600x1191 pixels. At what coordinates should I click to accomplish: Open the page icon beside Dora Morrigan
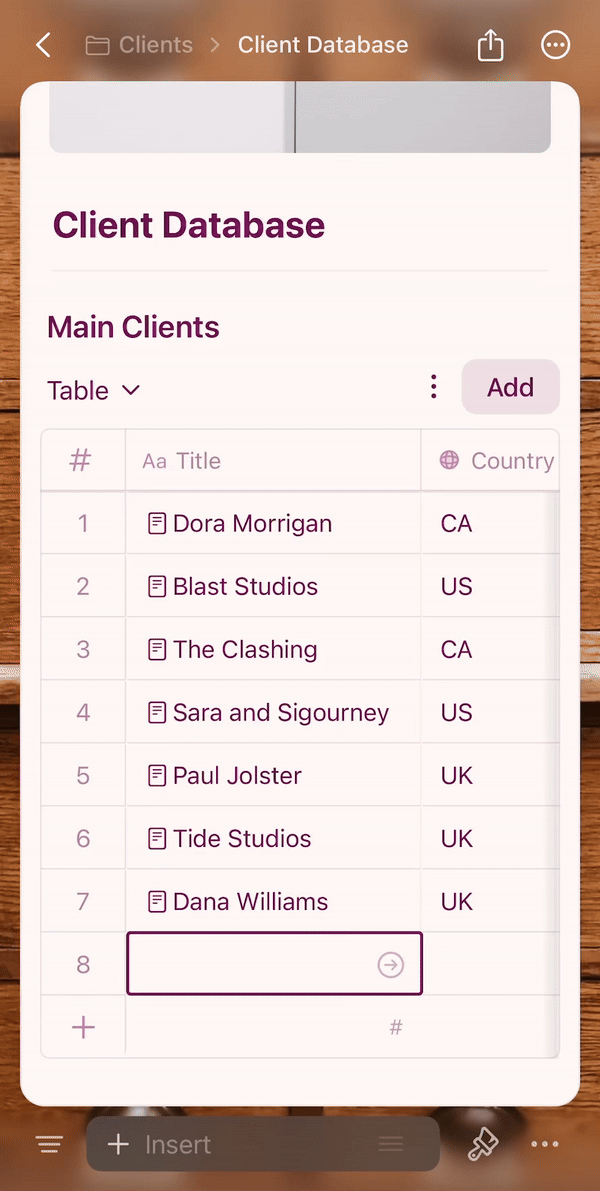[158, 523]
